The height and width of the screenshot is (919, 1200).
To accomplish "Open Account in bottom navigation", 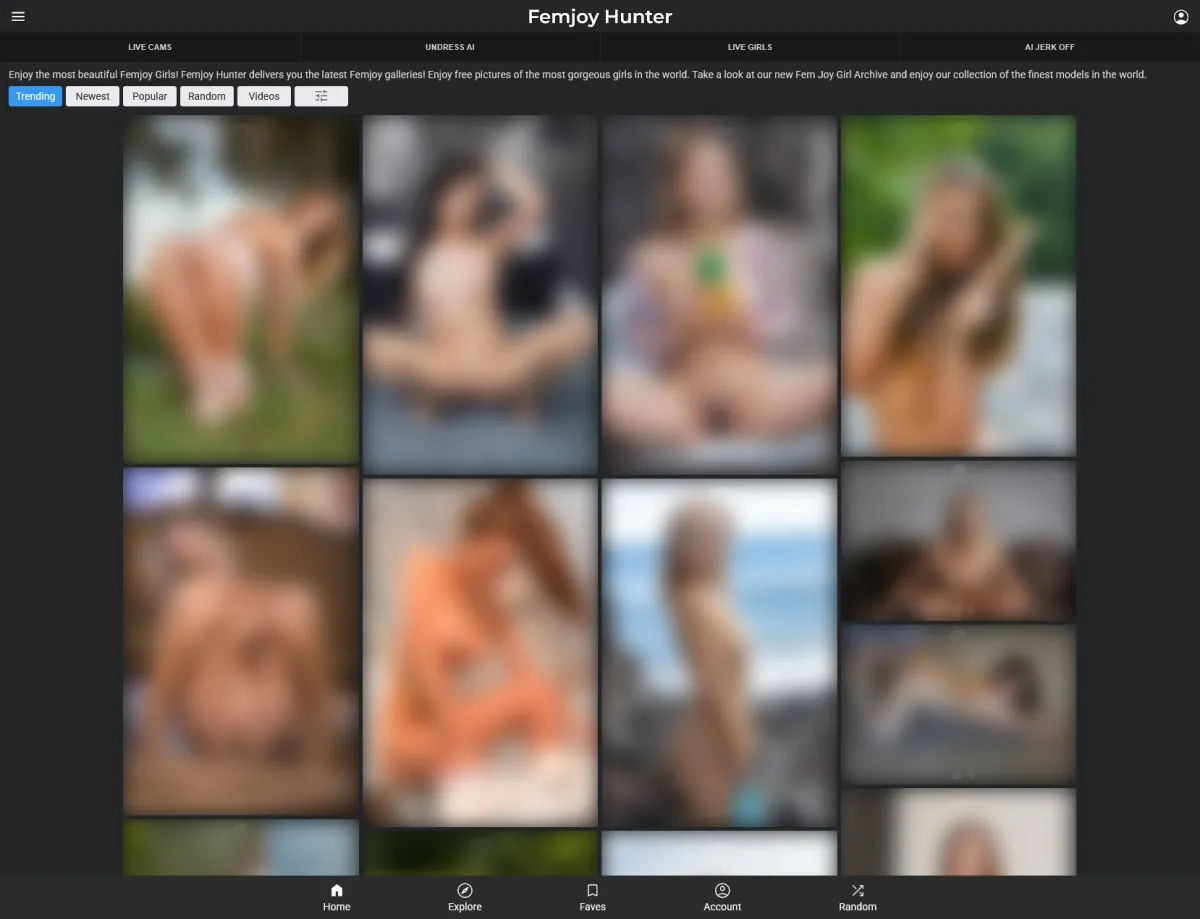I will tap(722, 897).
